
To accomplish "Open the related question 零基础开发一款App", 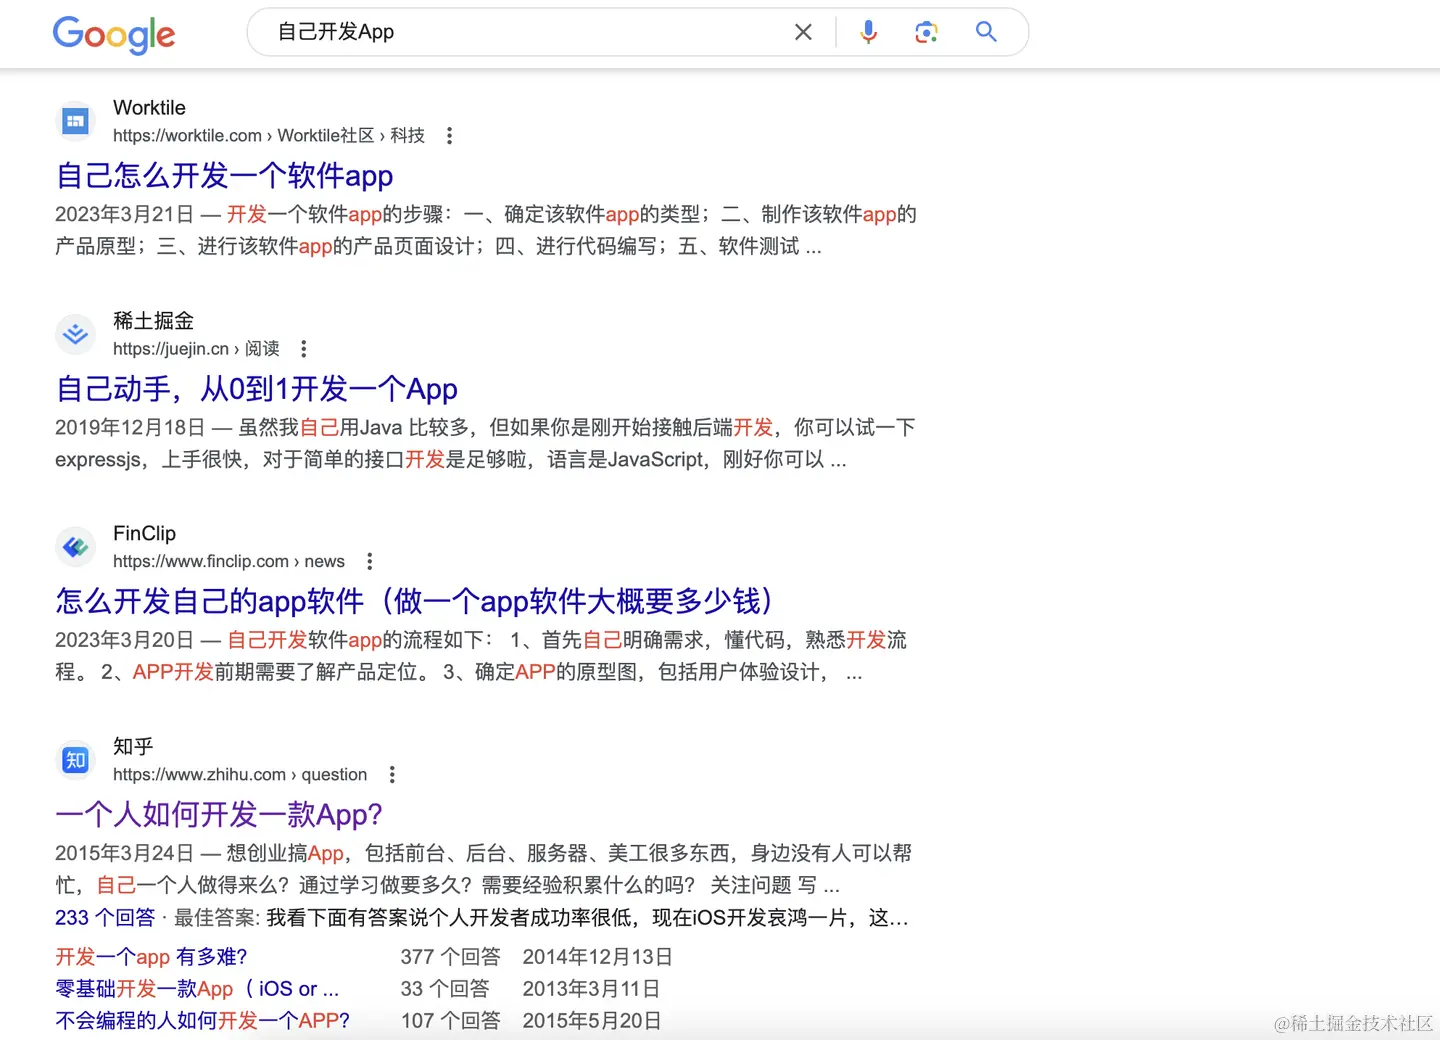I will [x=197, y=989].
